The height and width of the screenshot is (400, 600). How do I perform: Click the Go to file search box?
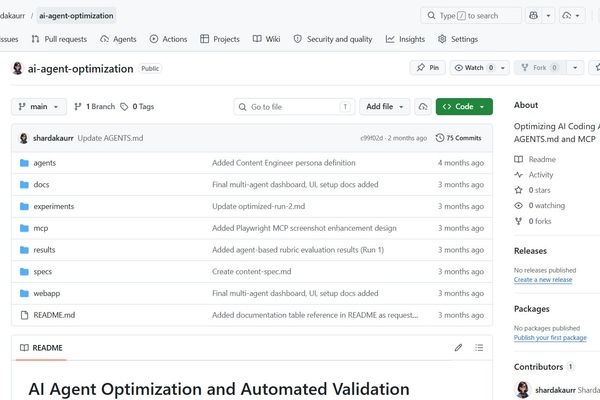pos(294,107)
